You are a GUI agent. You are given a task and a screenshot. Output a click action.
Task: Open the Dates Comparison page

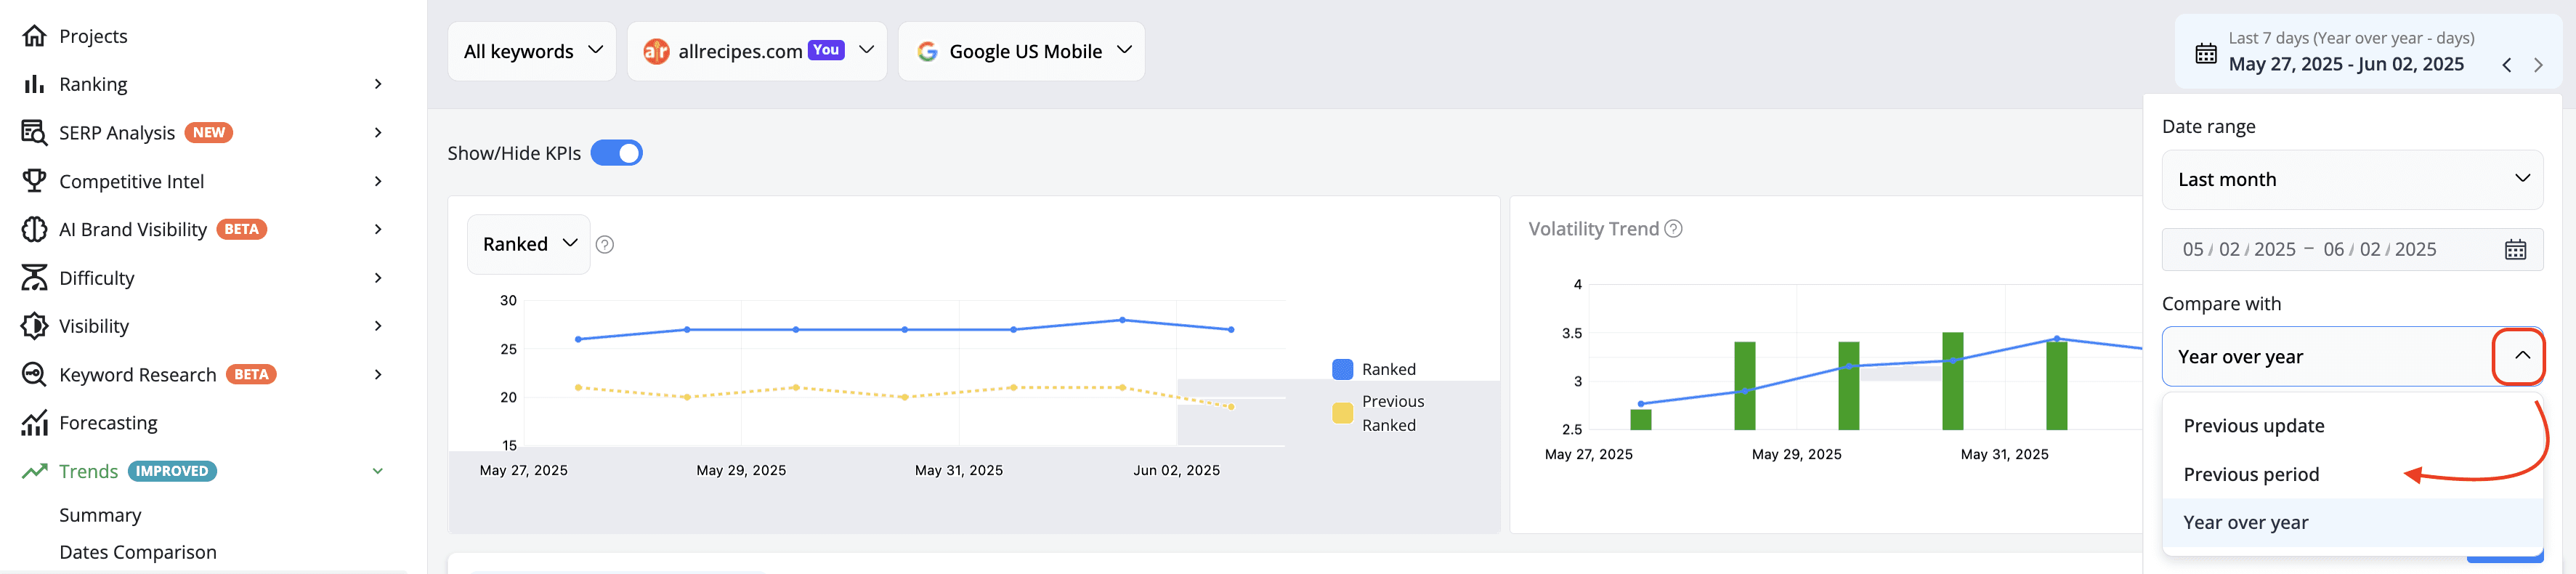click(138, 552)
